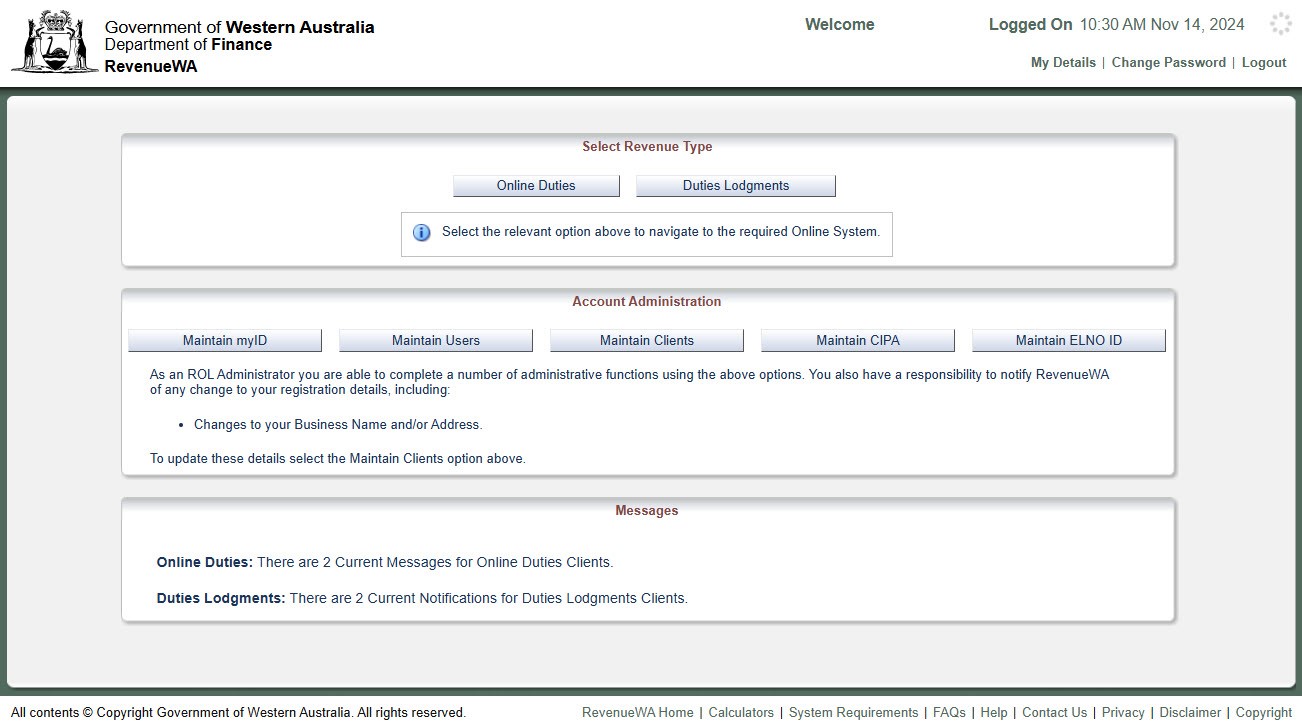The height and width of the screenshot is (728, 1302).
Task: Open the Online Duties system
Action: coord(536,186)
